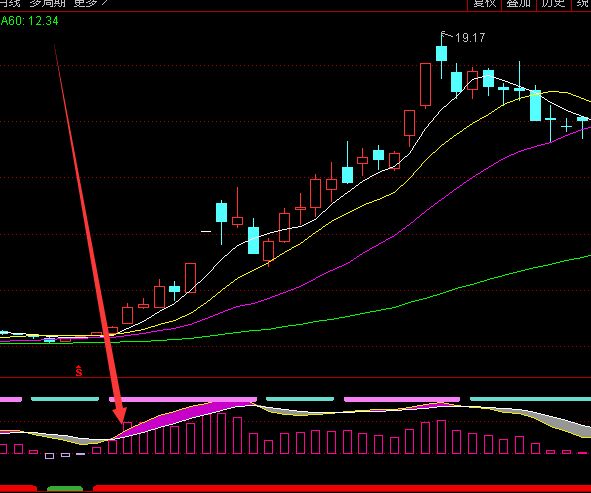Open the 多周期 multi-period tab
591x493 pixels.
[47, 3]
